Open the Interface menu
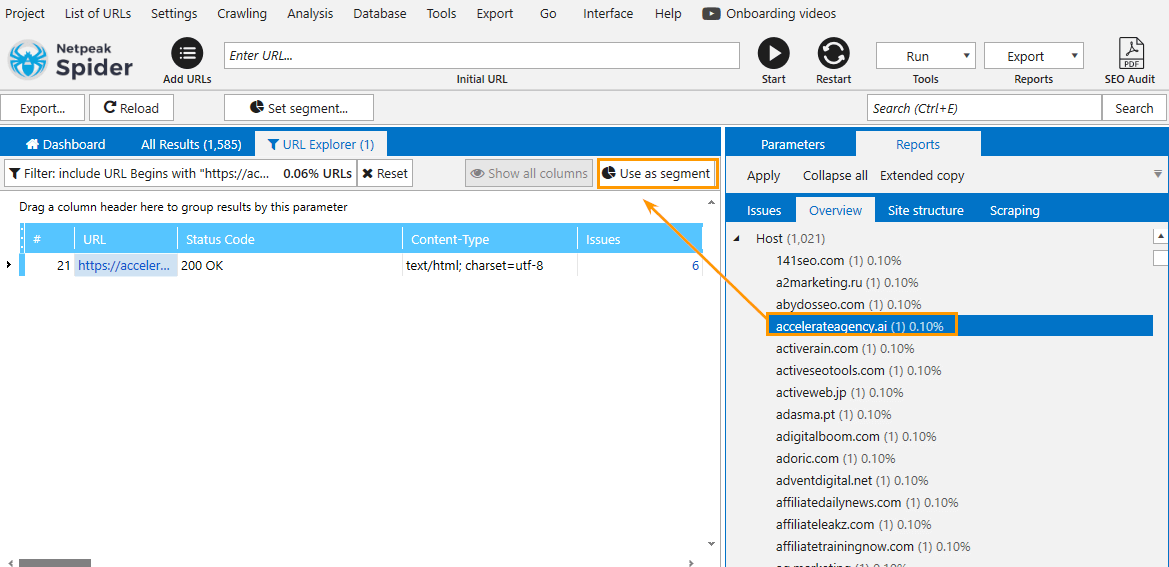 point(608,13)
